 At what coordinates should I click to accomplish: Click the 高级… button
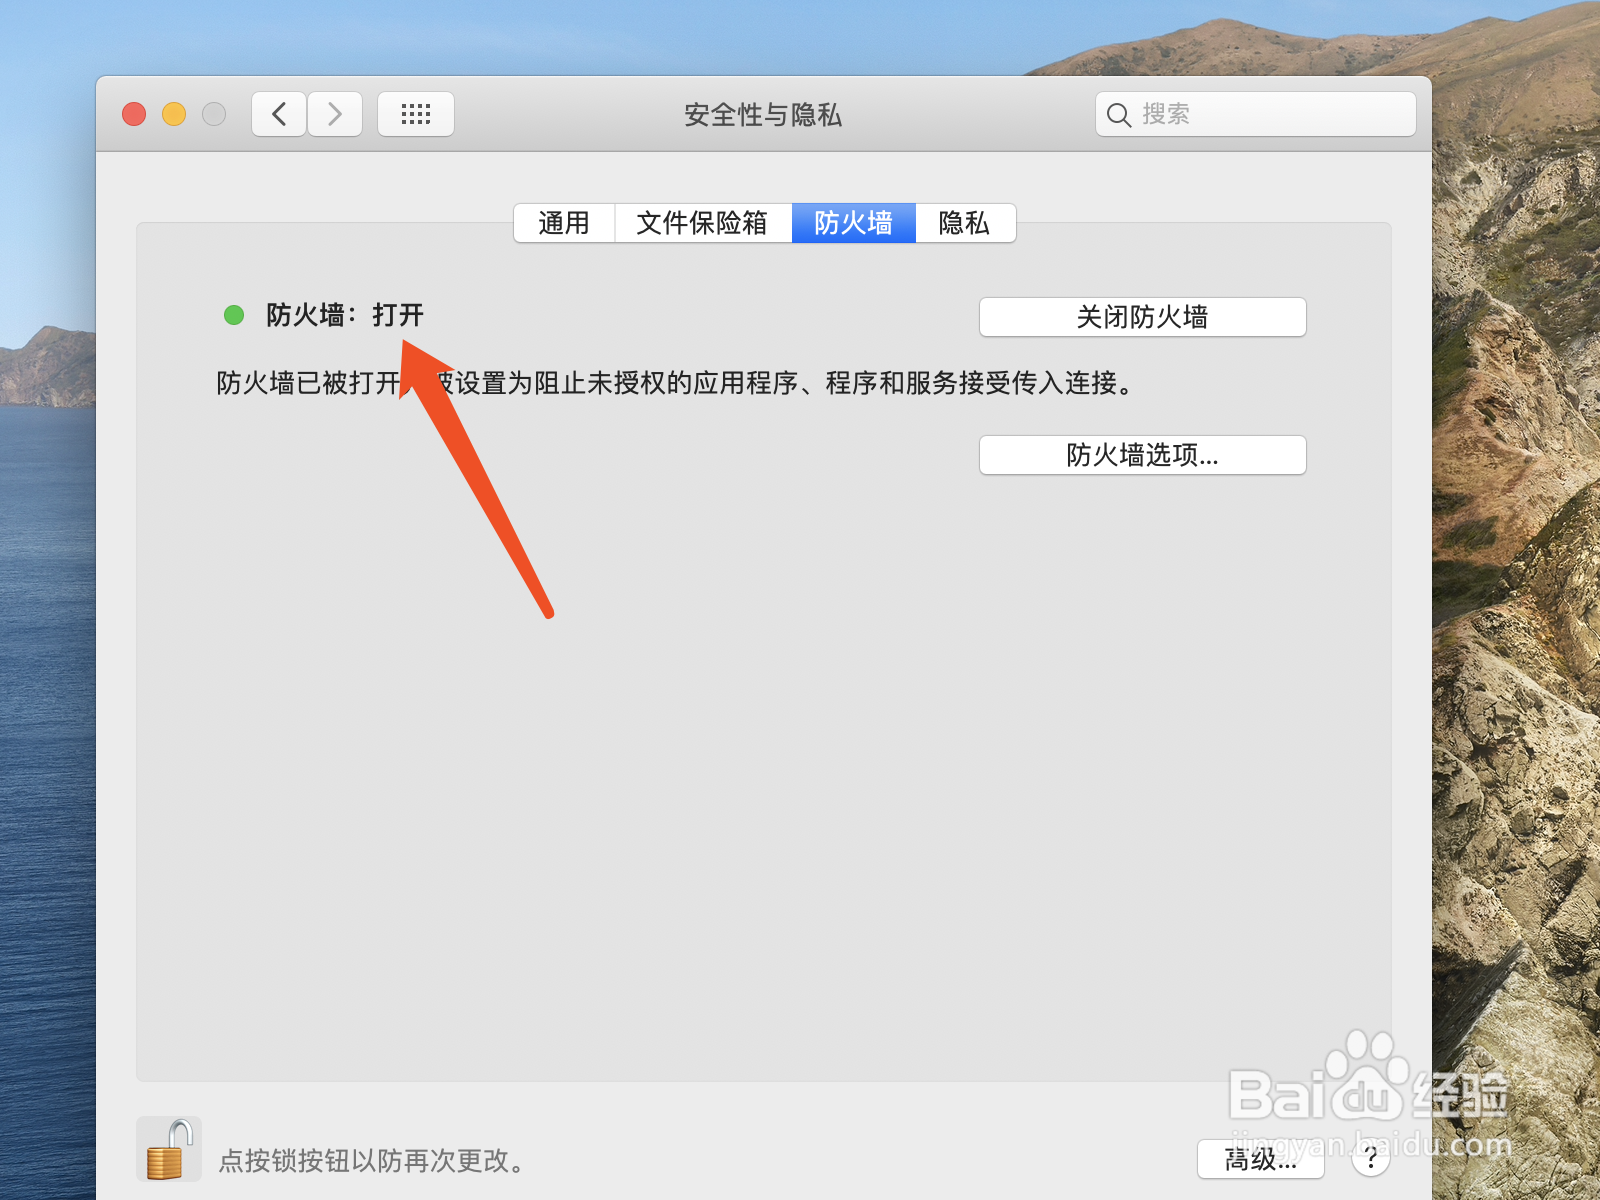(x=1261, y=1159)
